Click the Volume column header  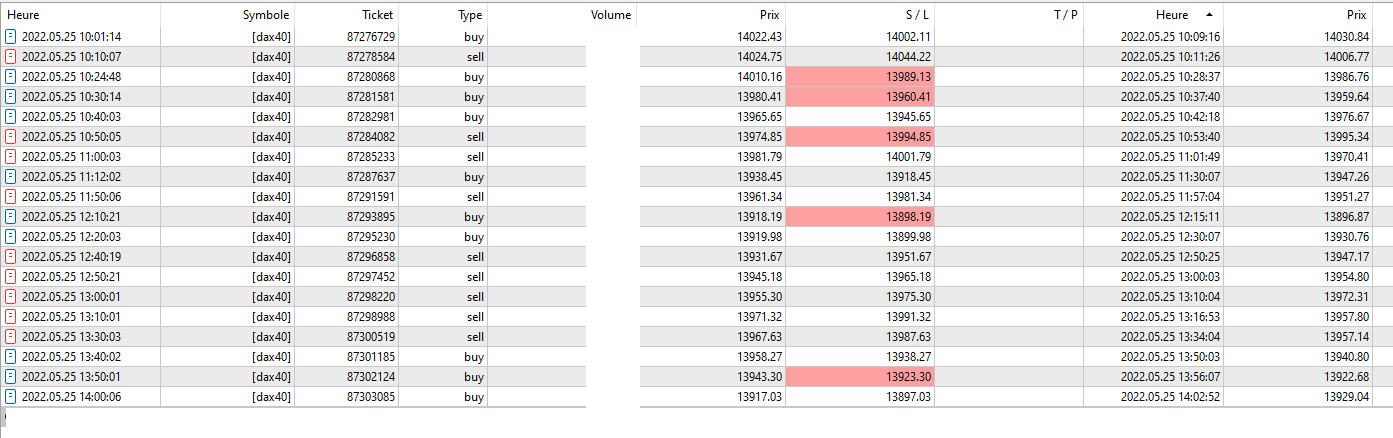[x=610, y=15]
